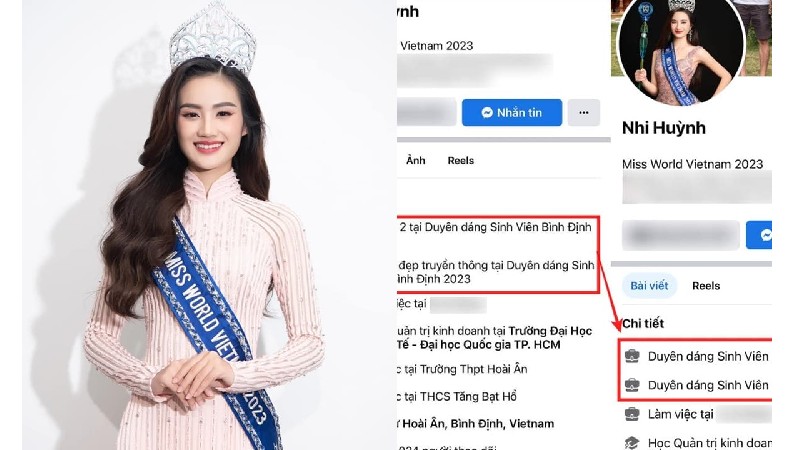Click the Nhi Huỳnh profile name

coord(664,128)
